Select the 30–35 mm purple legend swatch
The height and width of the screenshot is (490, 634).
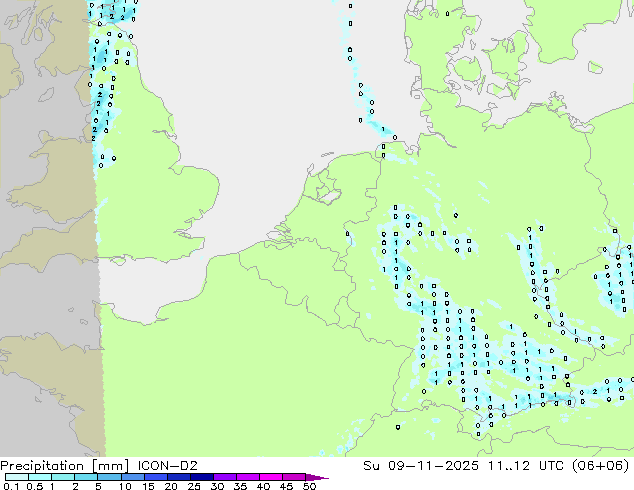tap(225, 477)
